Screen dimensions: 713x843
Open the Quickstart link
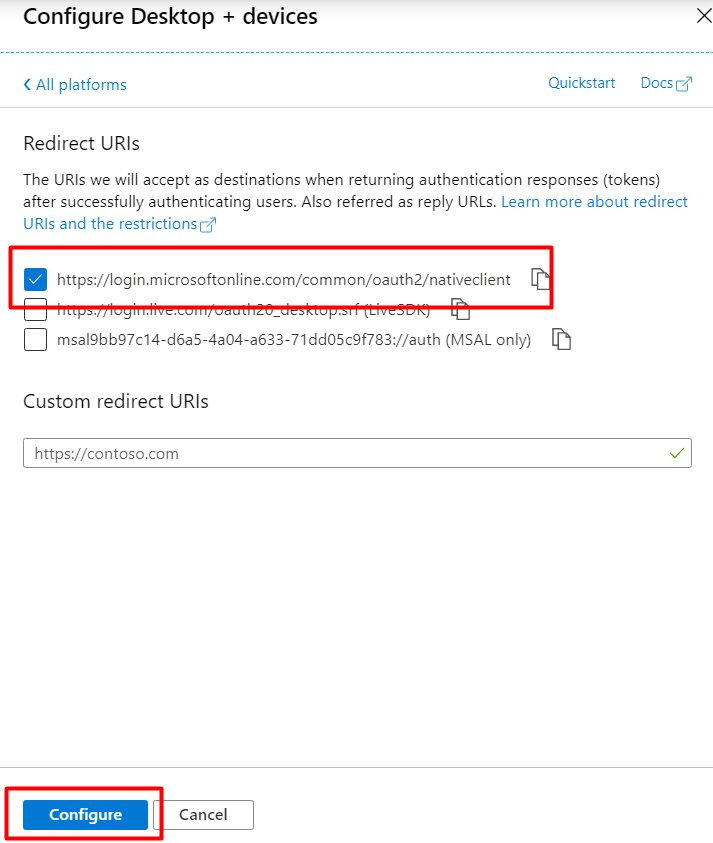[581, 83]
